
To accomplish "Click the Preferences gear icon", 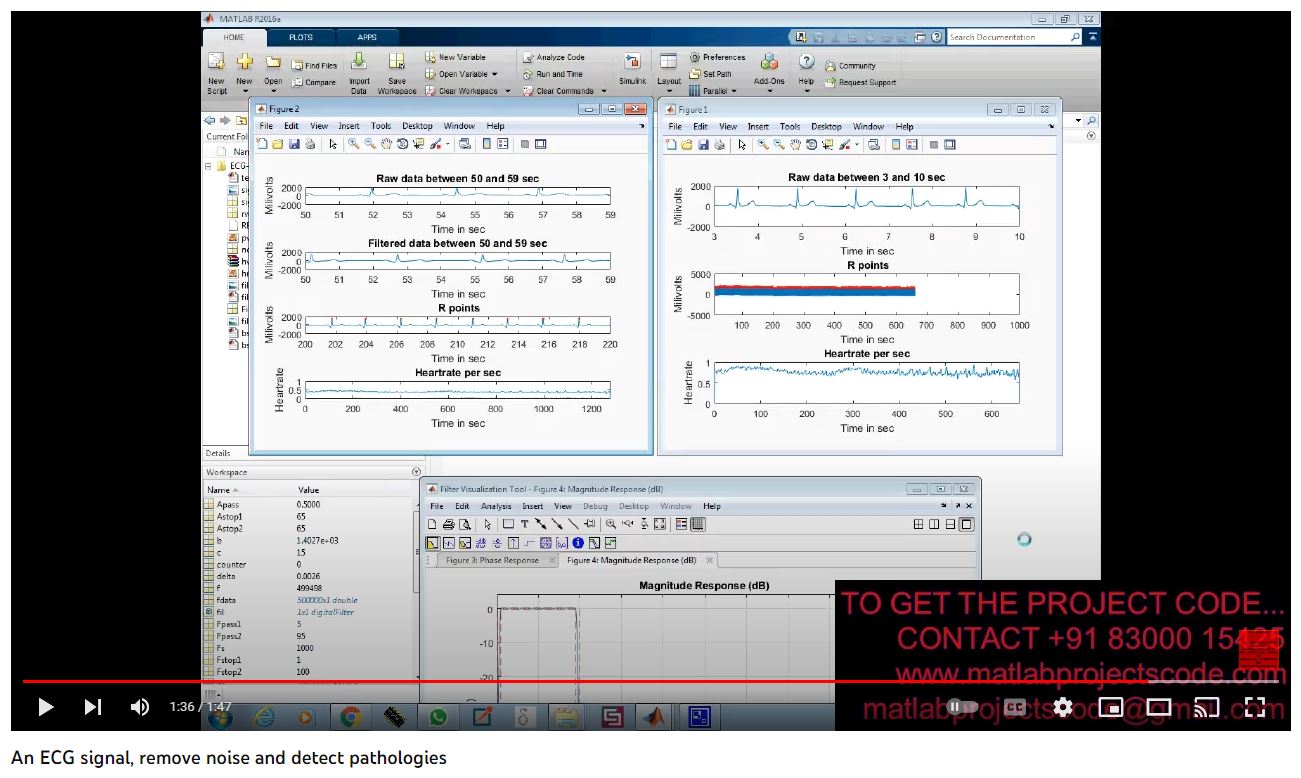I will tap(695, 58).
